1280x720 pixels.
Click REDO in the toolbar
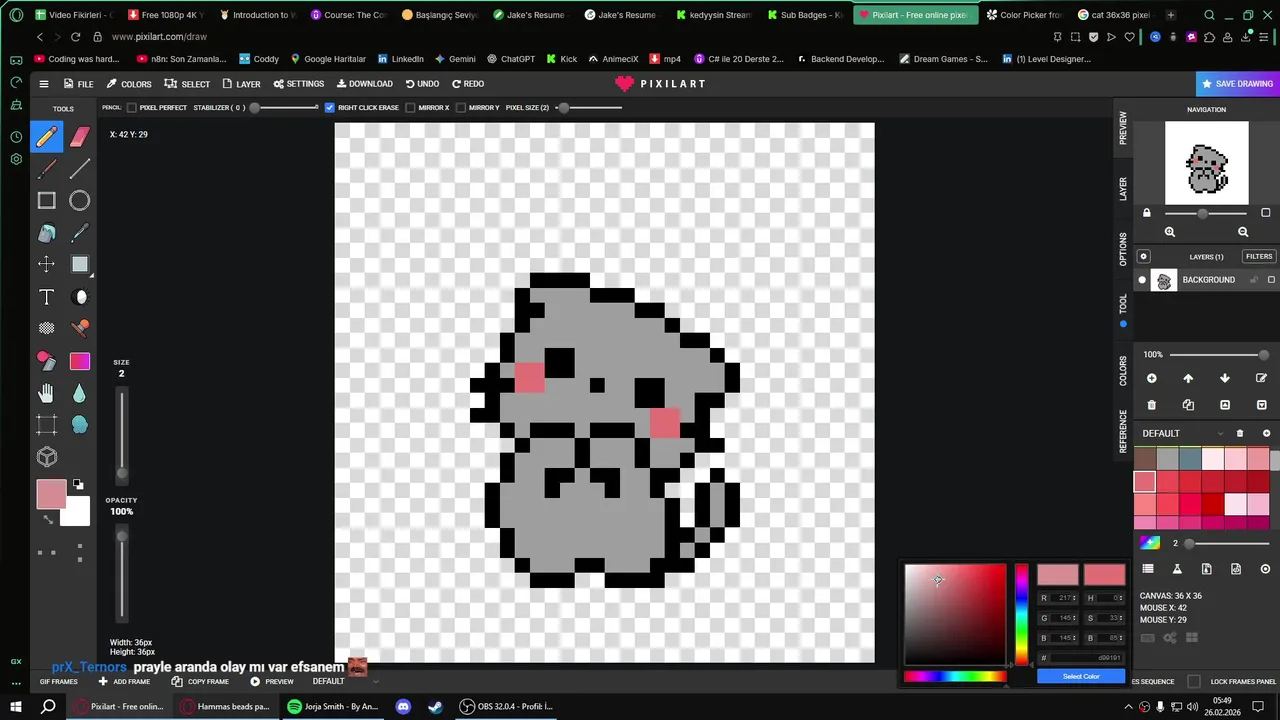click(x=468, y=84)
